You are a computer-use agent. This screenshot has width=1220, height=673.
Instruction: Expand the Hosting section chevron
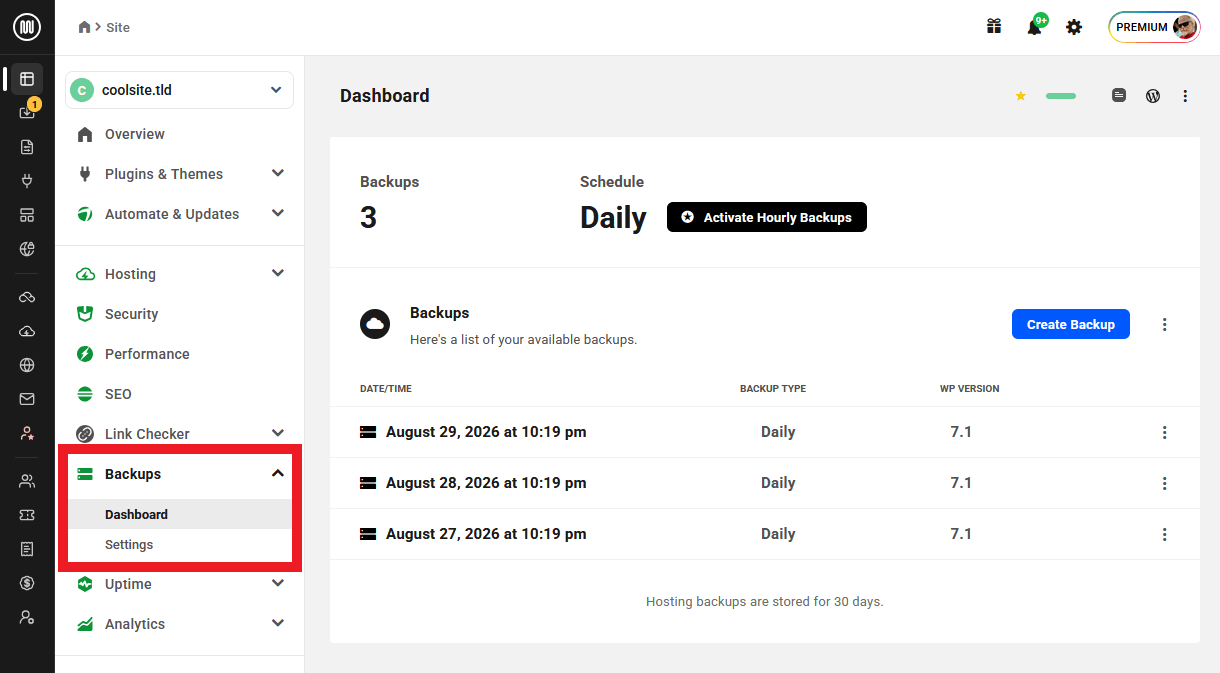tap(278, 273)
